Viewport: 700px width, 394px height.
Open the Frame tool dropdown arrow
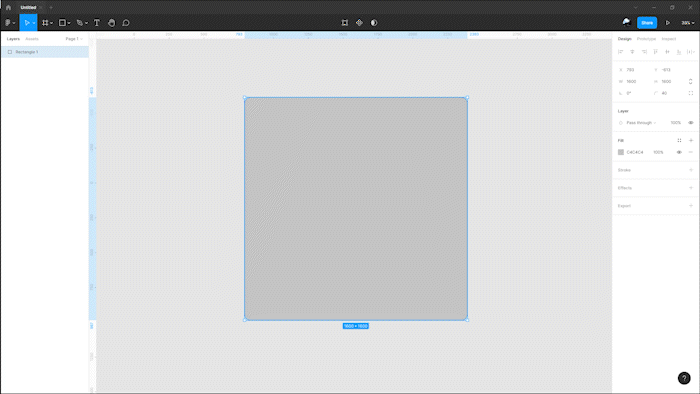point(51,23)
